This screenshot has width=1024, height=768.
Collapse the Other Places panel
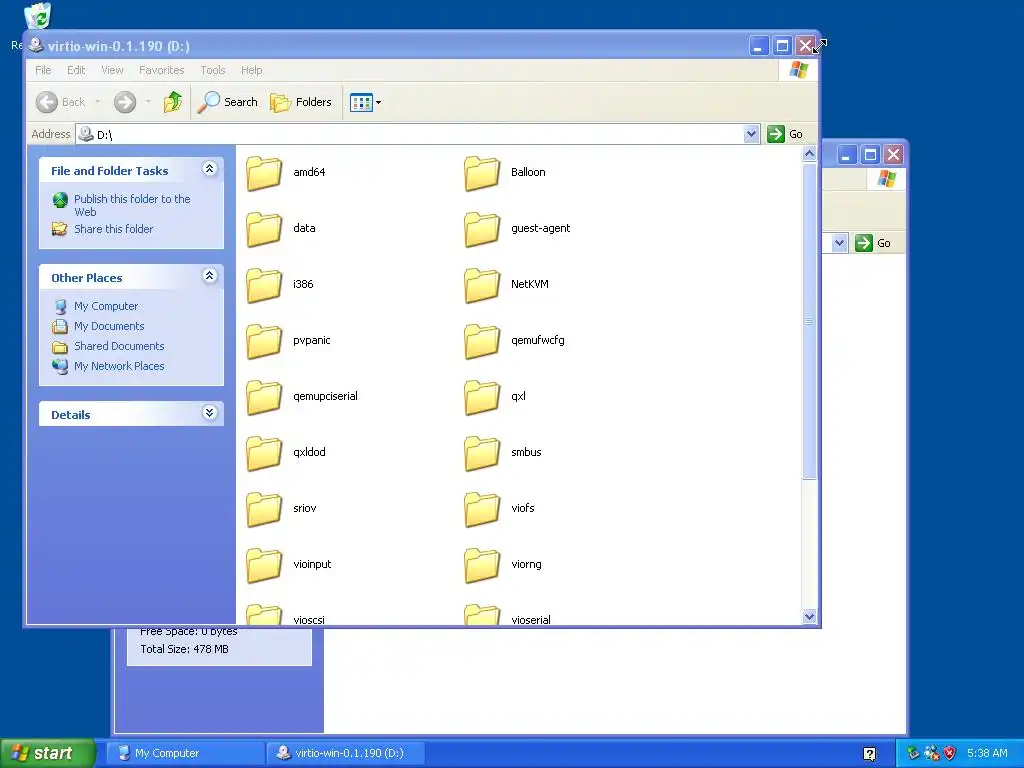point(209,276)
